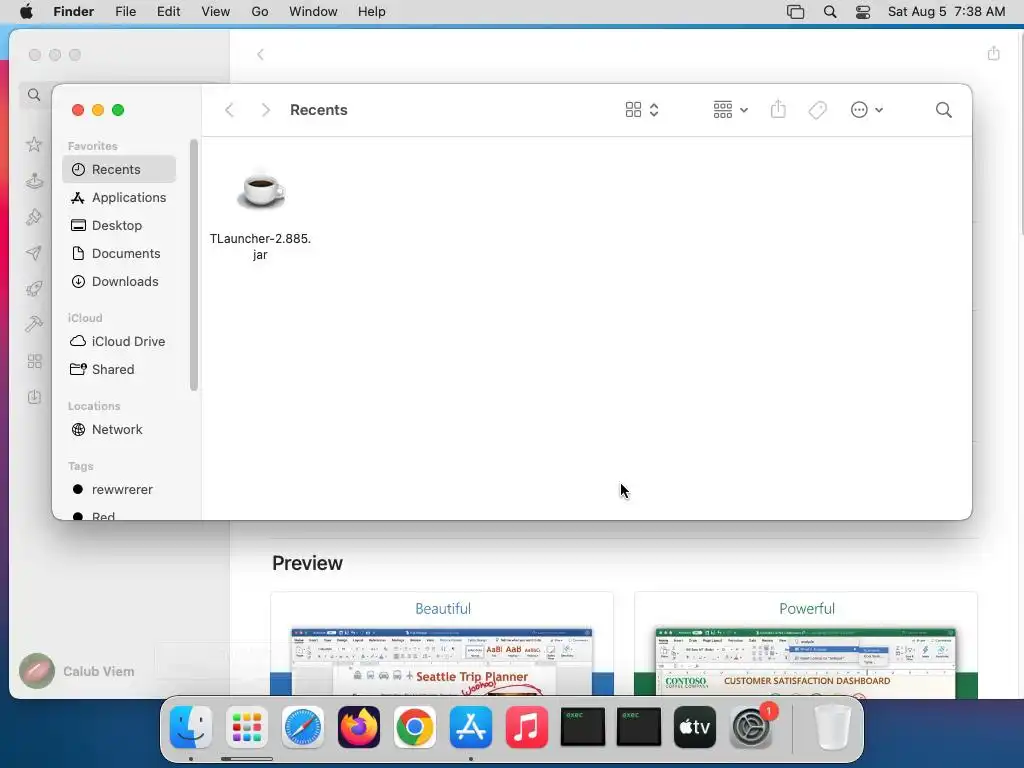
Task: Open Network location in sidebar
Action: coord(119,430)
